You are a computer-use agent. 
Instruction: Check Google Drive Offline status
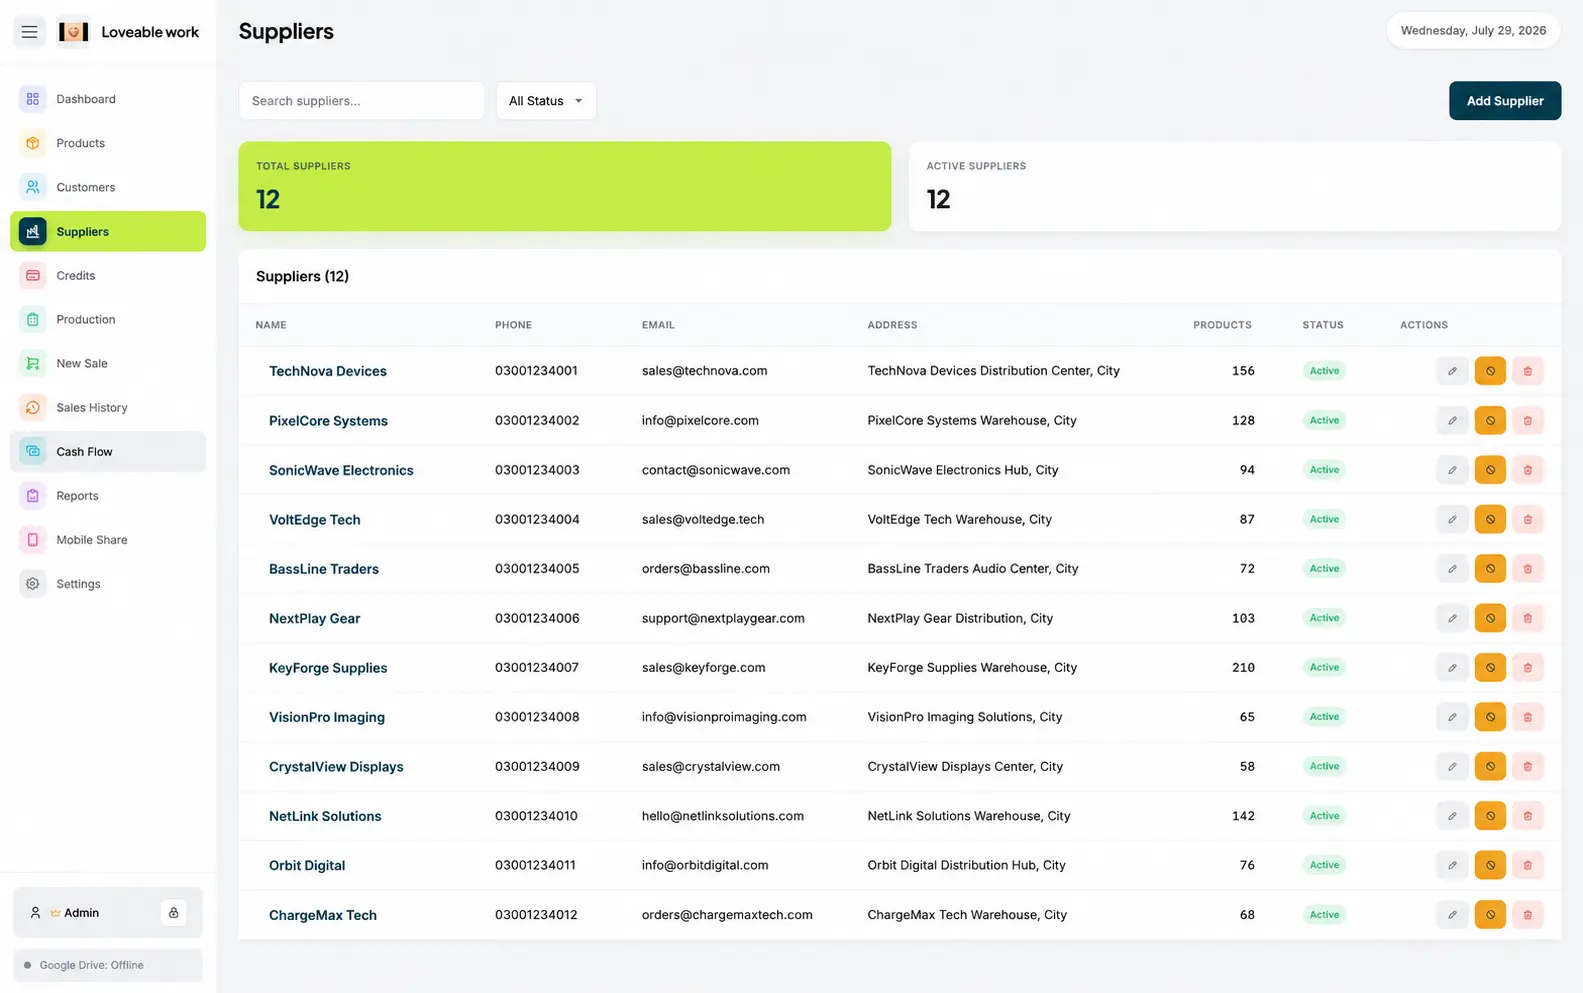click(108, 965)
